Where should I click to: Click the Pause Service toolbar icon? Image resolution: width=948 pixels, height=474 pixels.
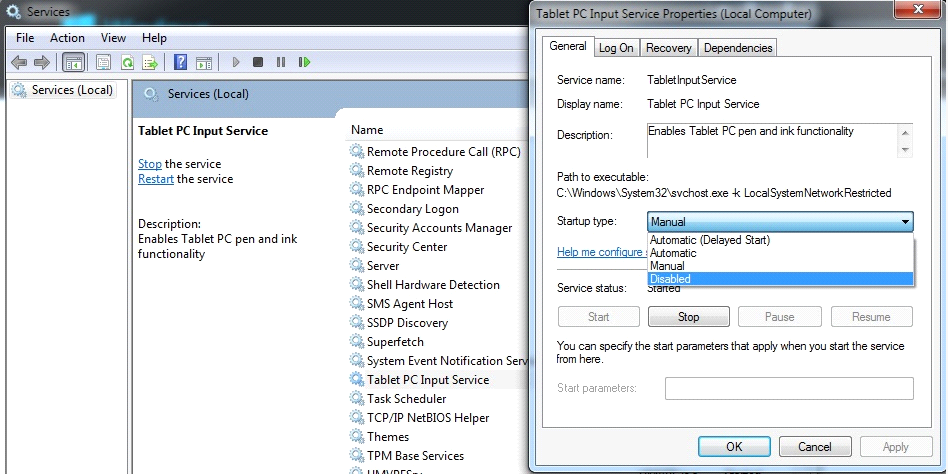tap(281, 62)
